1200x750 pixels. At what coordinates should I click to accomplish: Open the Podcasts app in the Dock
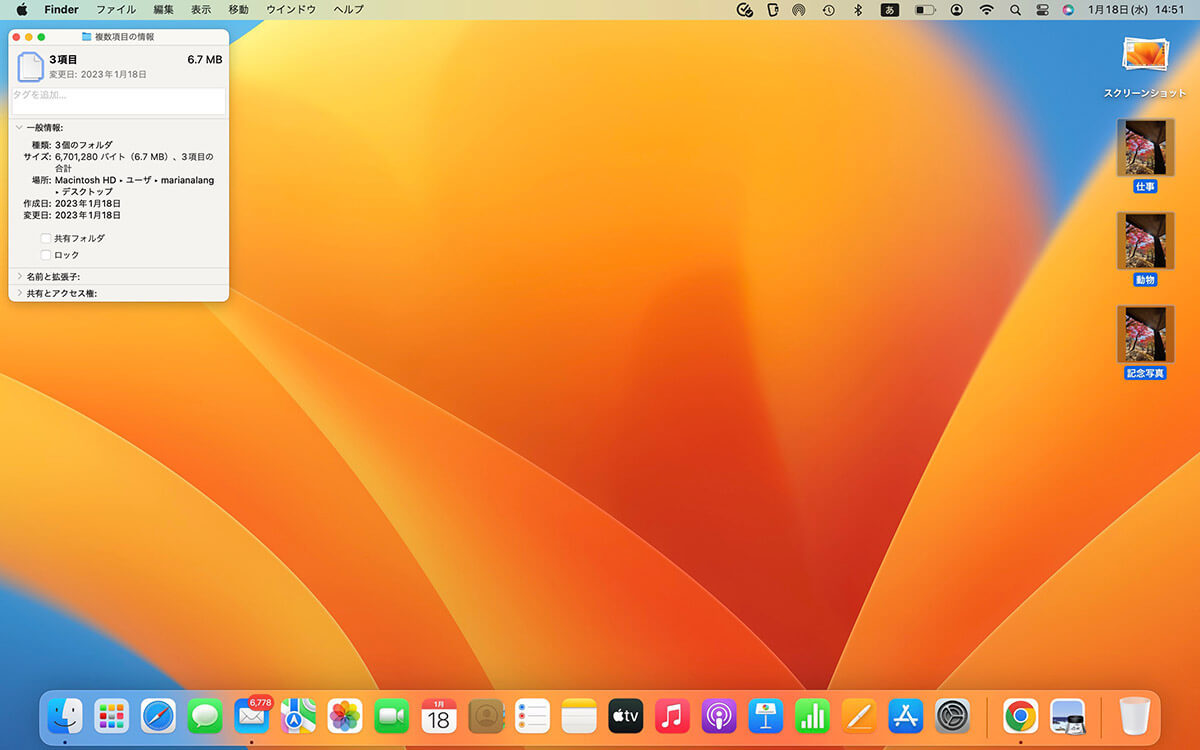point(719,716)
